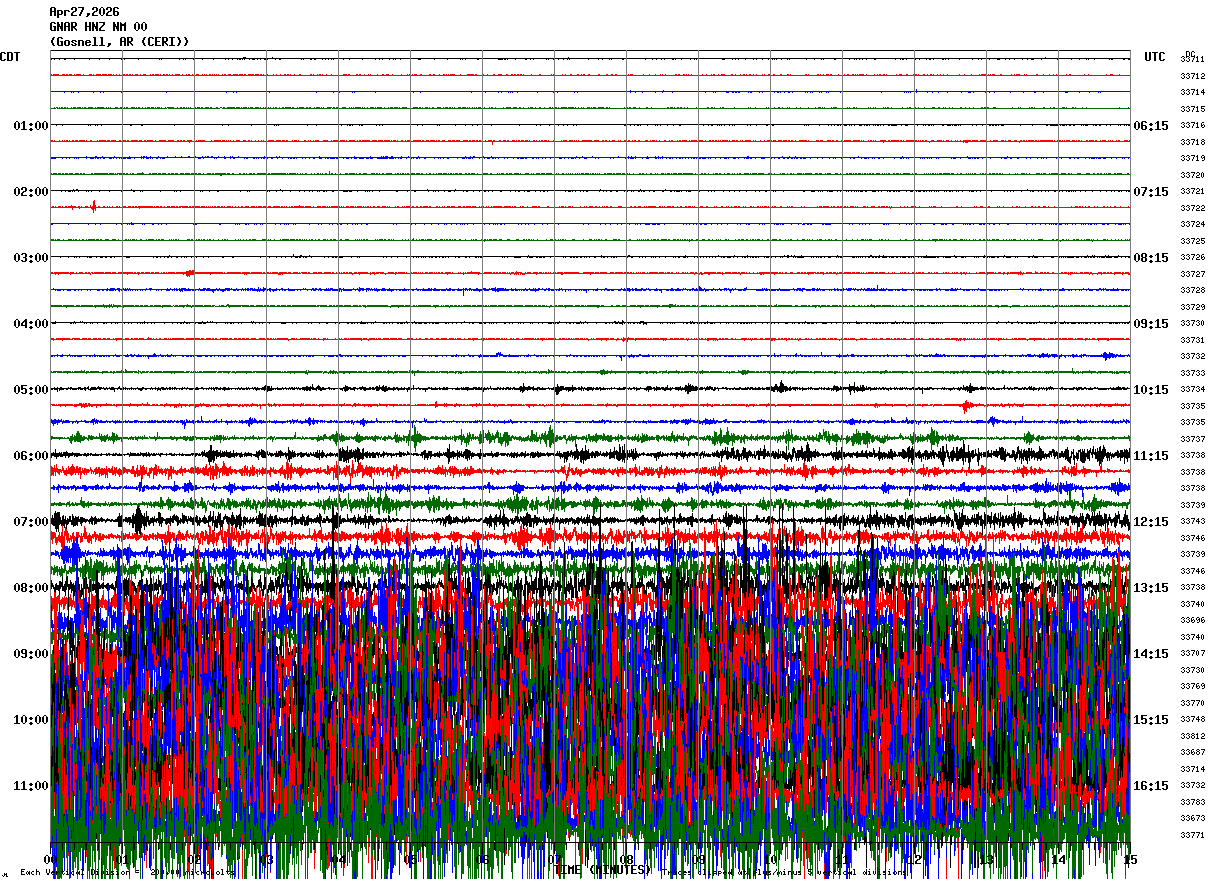This screenshot has width=1210, height=886.
Task: Select the DC offset value 33719
Action: (x=1192, y=159)
